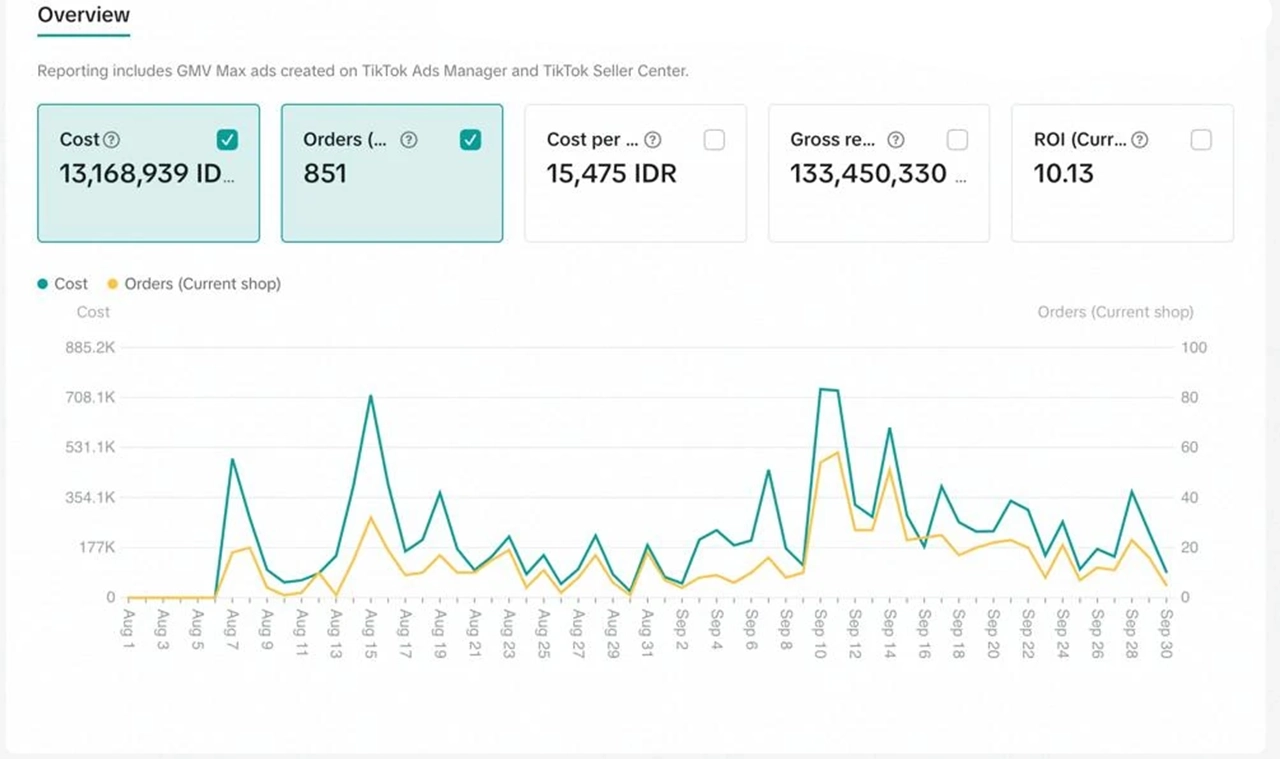Screen dimensions: 1280x760
Task: Toggle the Cost series legend dot
Action: click(x=43, y=284)
